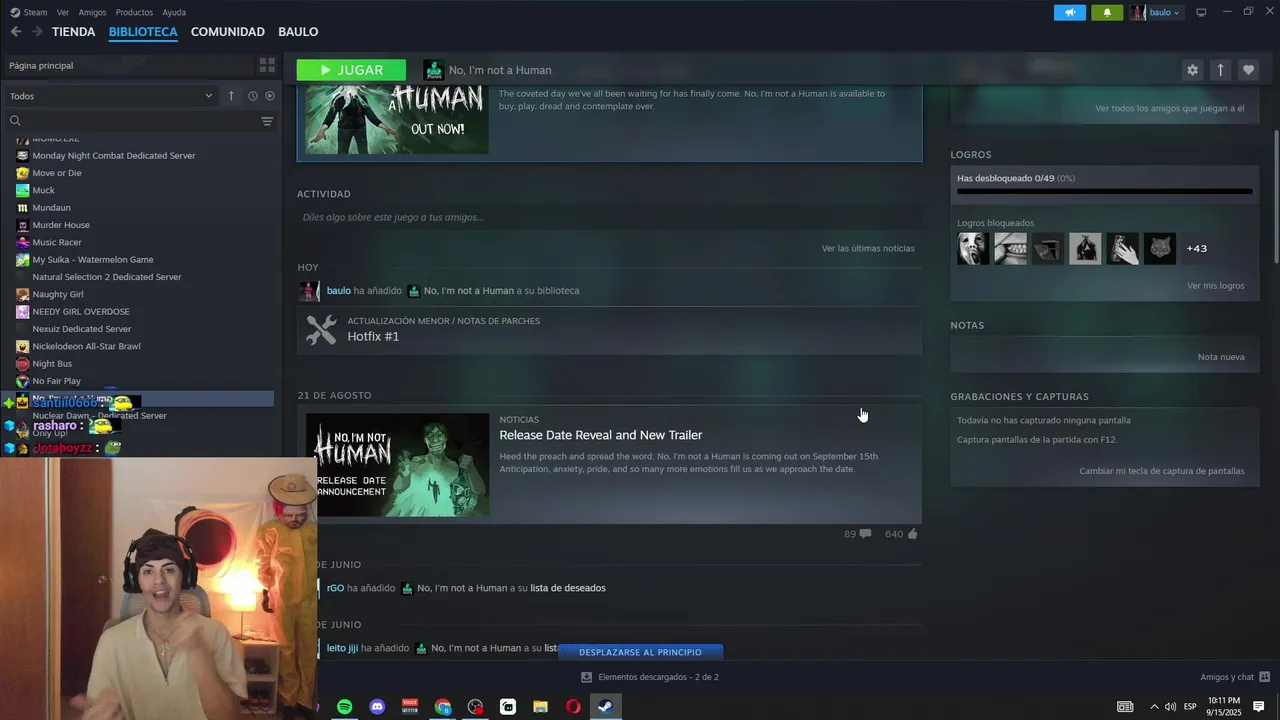Screen dimensions: 1280x720
Task: Toggle the recent activity clock filter
Action: tap(253, 96)
